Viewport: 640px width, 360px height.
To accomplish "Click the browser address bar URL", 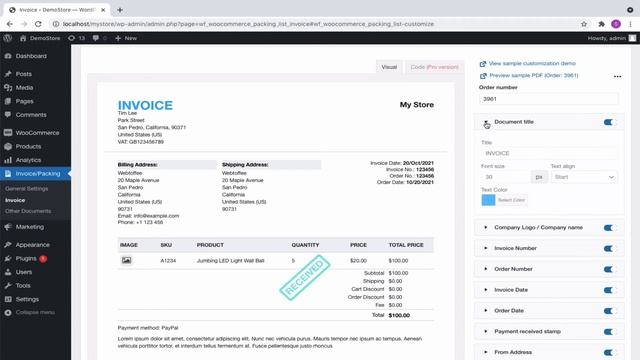I will (248, 24).
